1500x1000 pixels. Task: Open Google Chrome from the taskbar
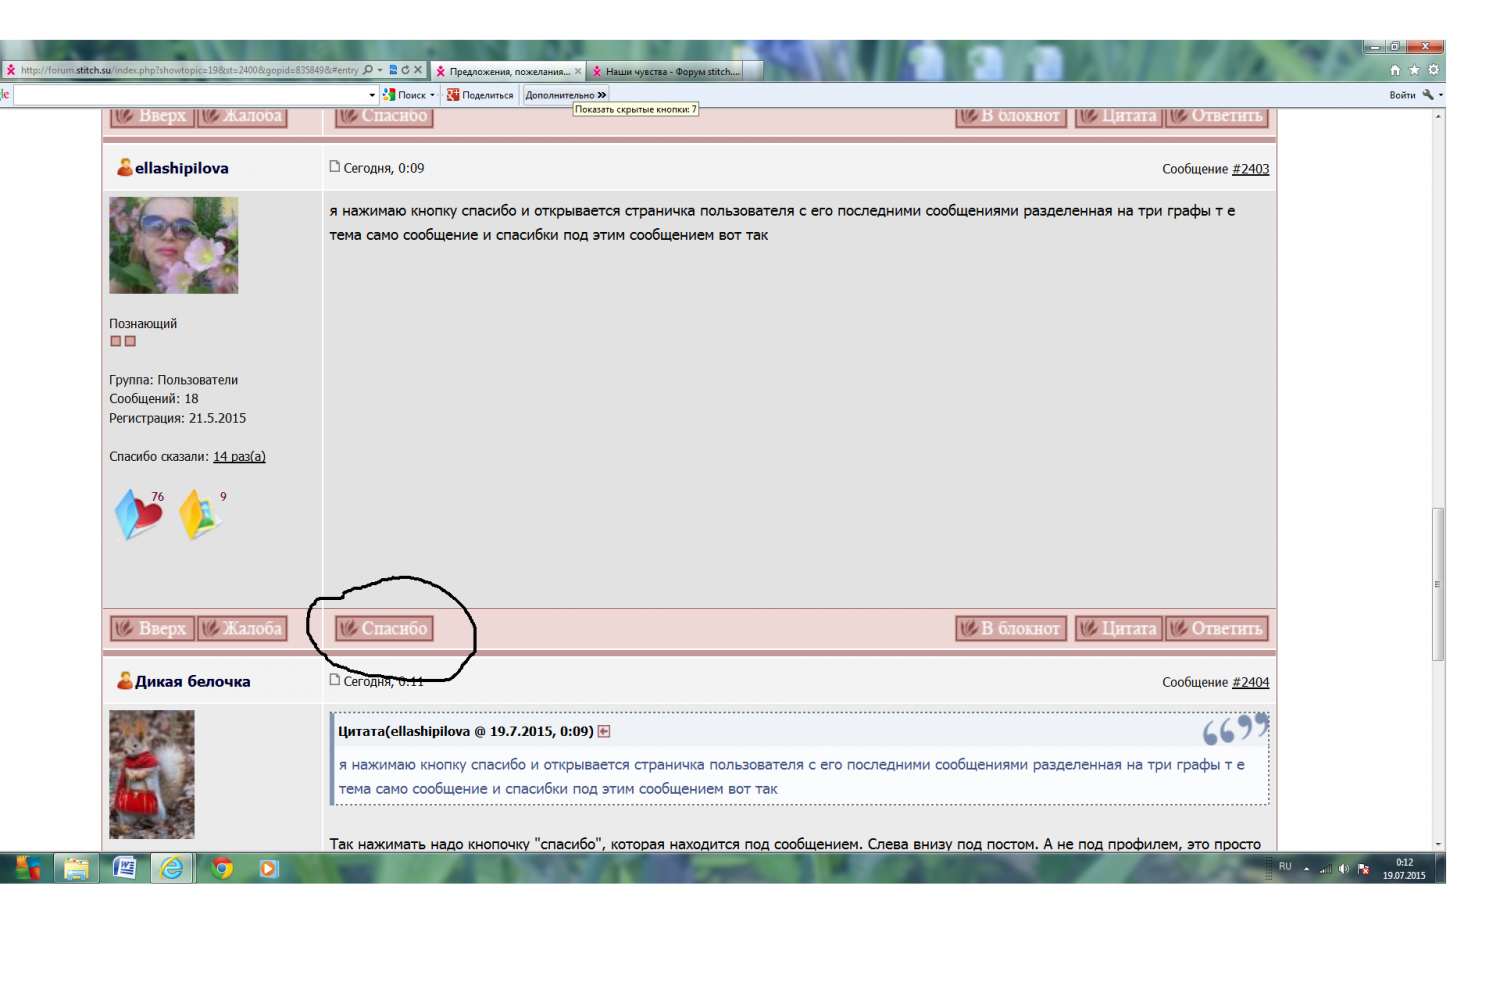click(x=222, y=868)
